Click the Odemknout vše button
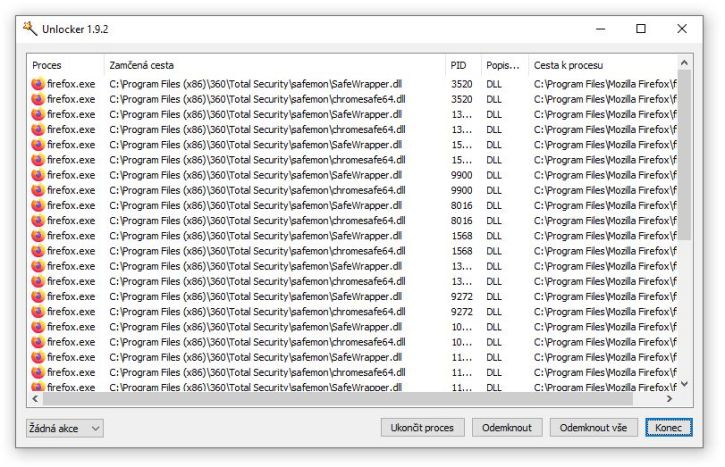Viewport: 725px width, 467px height. [x=594, y=428]
